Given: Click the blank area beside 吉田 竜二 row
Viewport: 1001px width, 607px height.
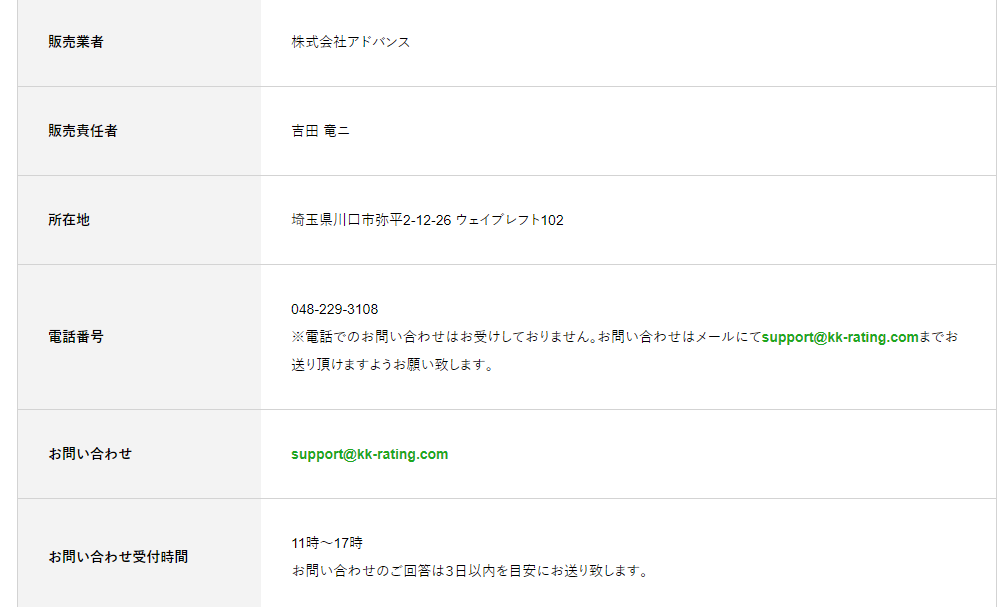Looking at the screenshot, I should pyautogui.click(x=670, y=131).
